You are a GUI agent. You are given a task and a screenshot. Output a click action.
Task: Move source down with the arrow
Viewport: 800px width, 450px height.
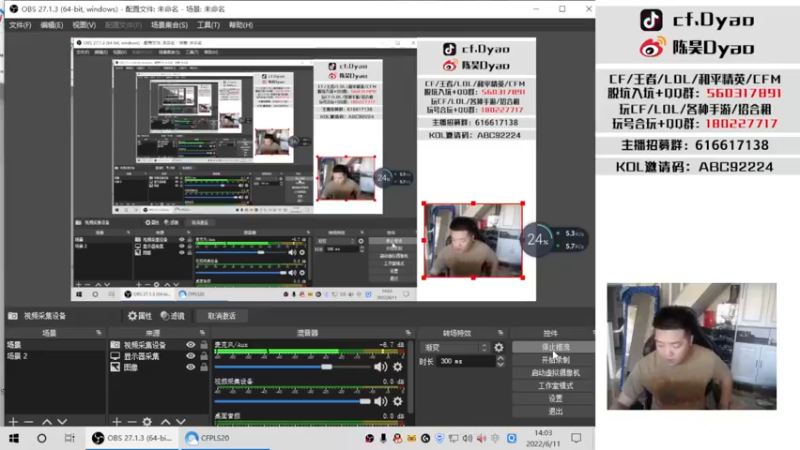tap(181, 422)
